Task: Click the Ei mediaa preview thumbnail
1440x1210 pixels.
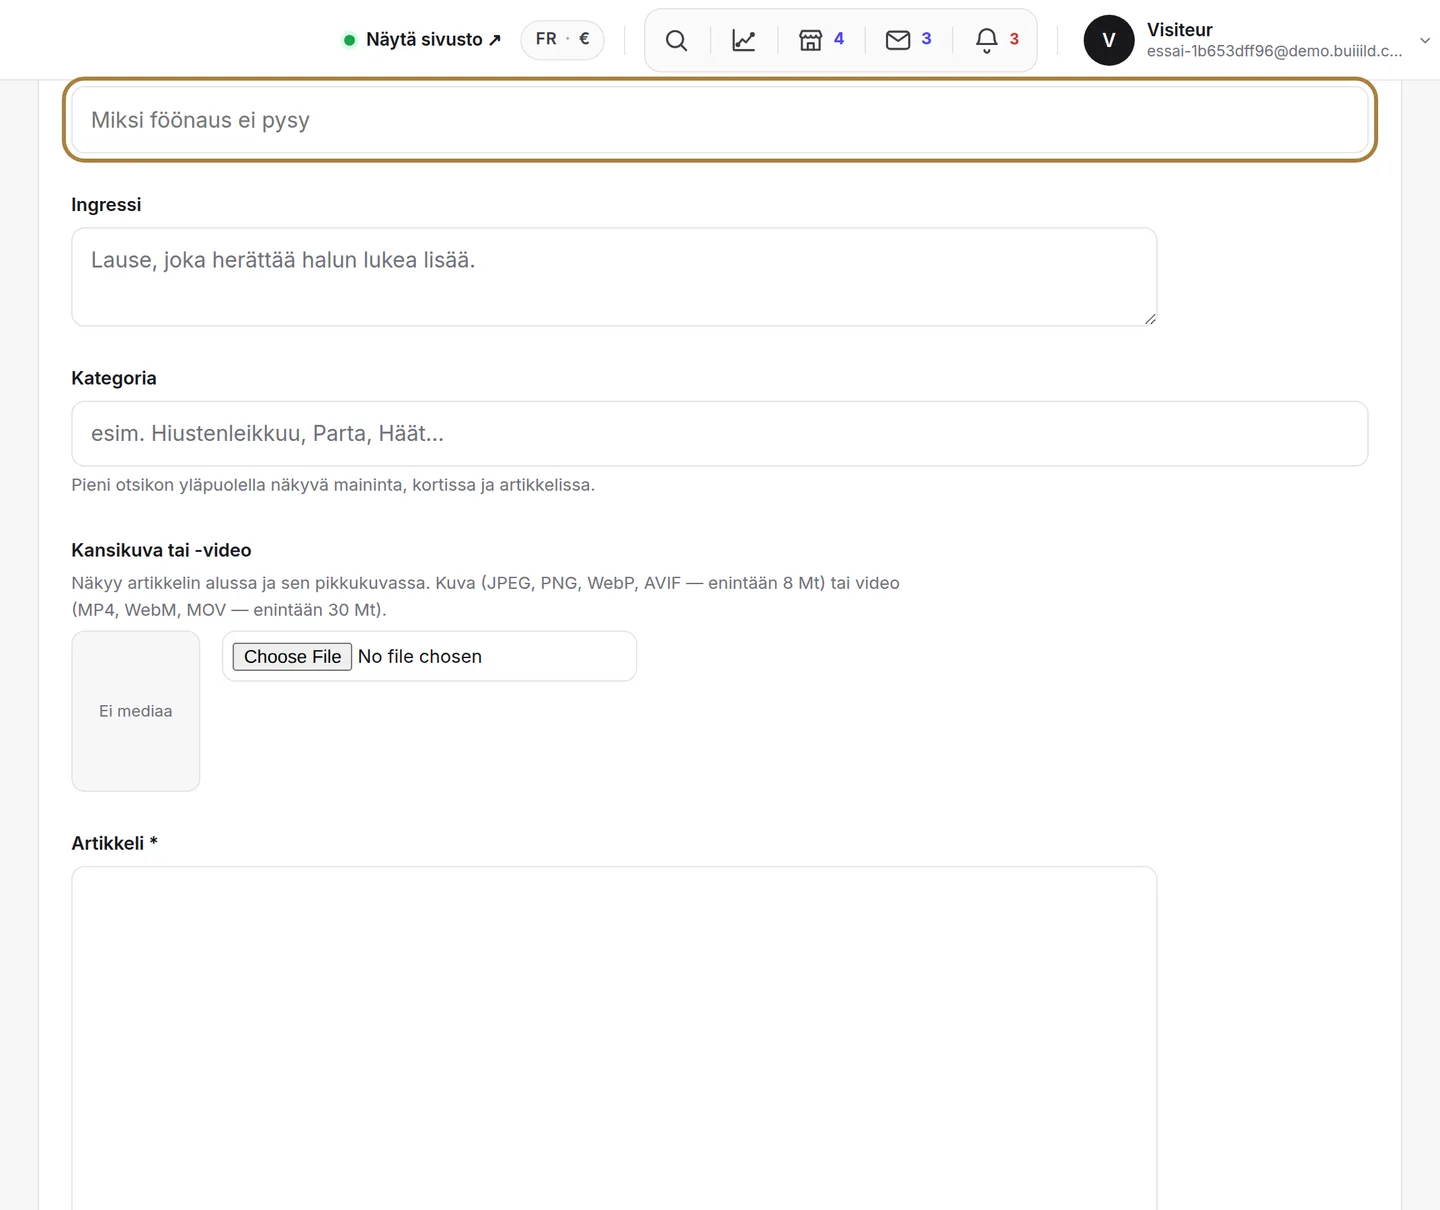Action: (x=136, y=711)
